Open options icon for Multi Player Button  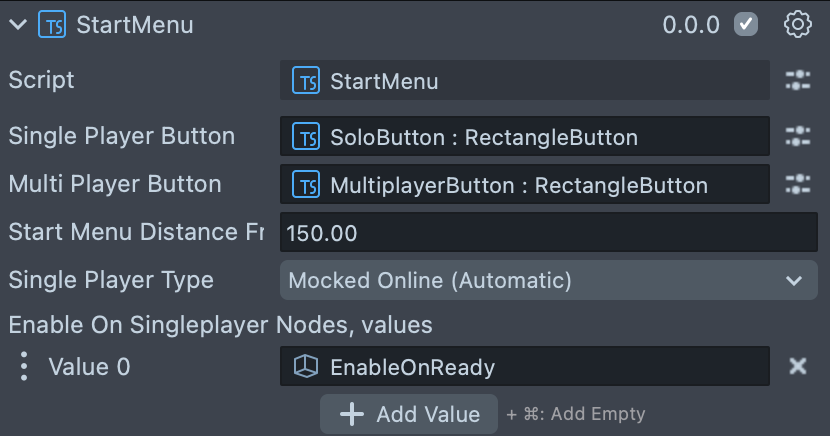click(797, 184)
